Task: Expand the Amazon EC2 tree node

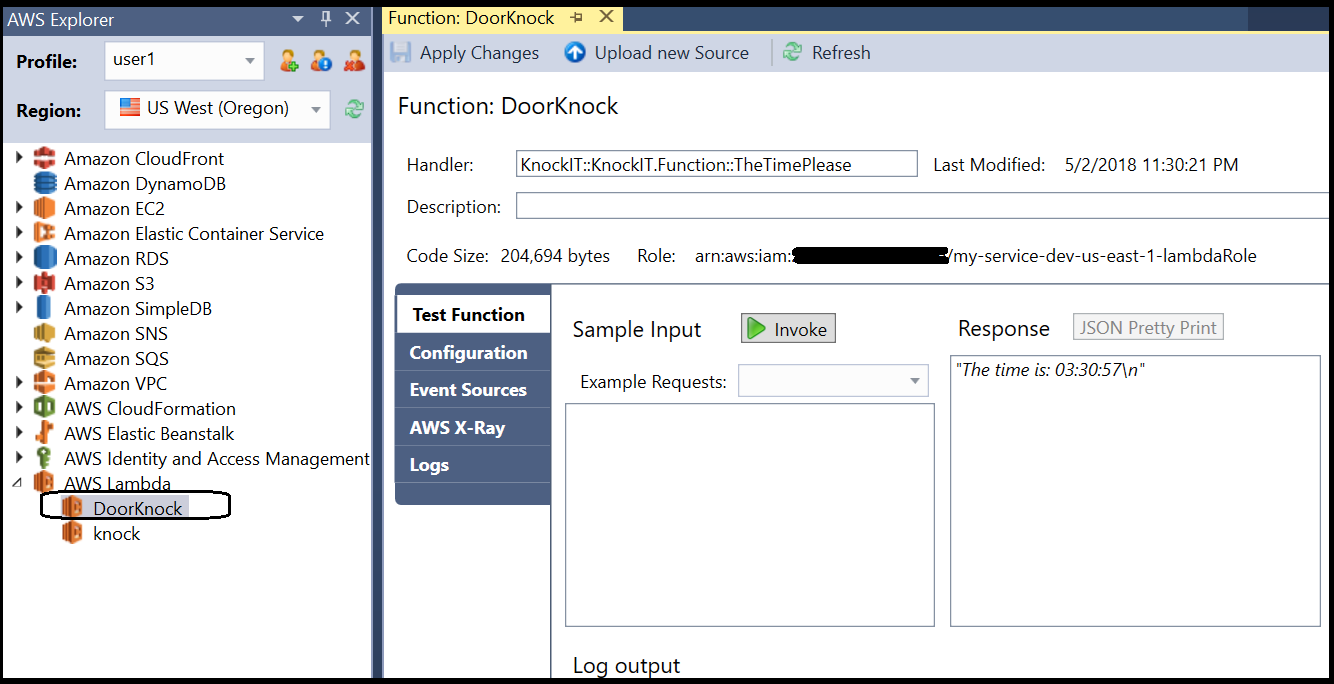Action: [19, 209]
